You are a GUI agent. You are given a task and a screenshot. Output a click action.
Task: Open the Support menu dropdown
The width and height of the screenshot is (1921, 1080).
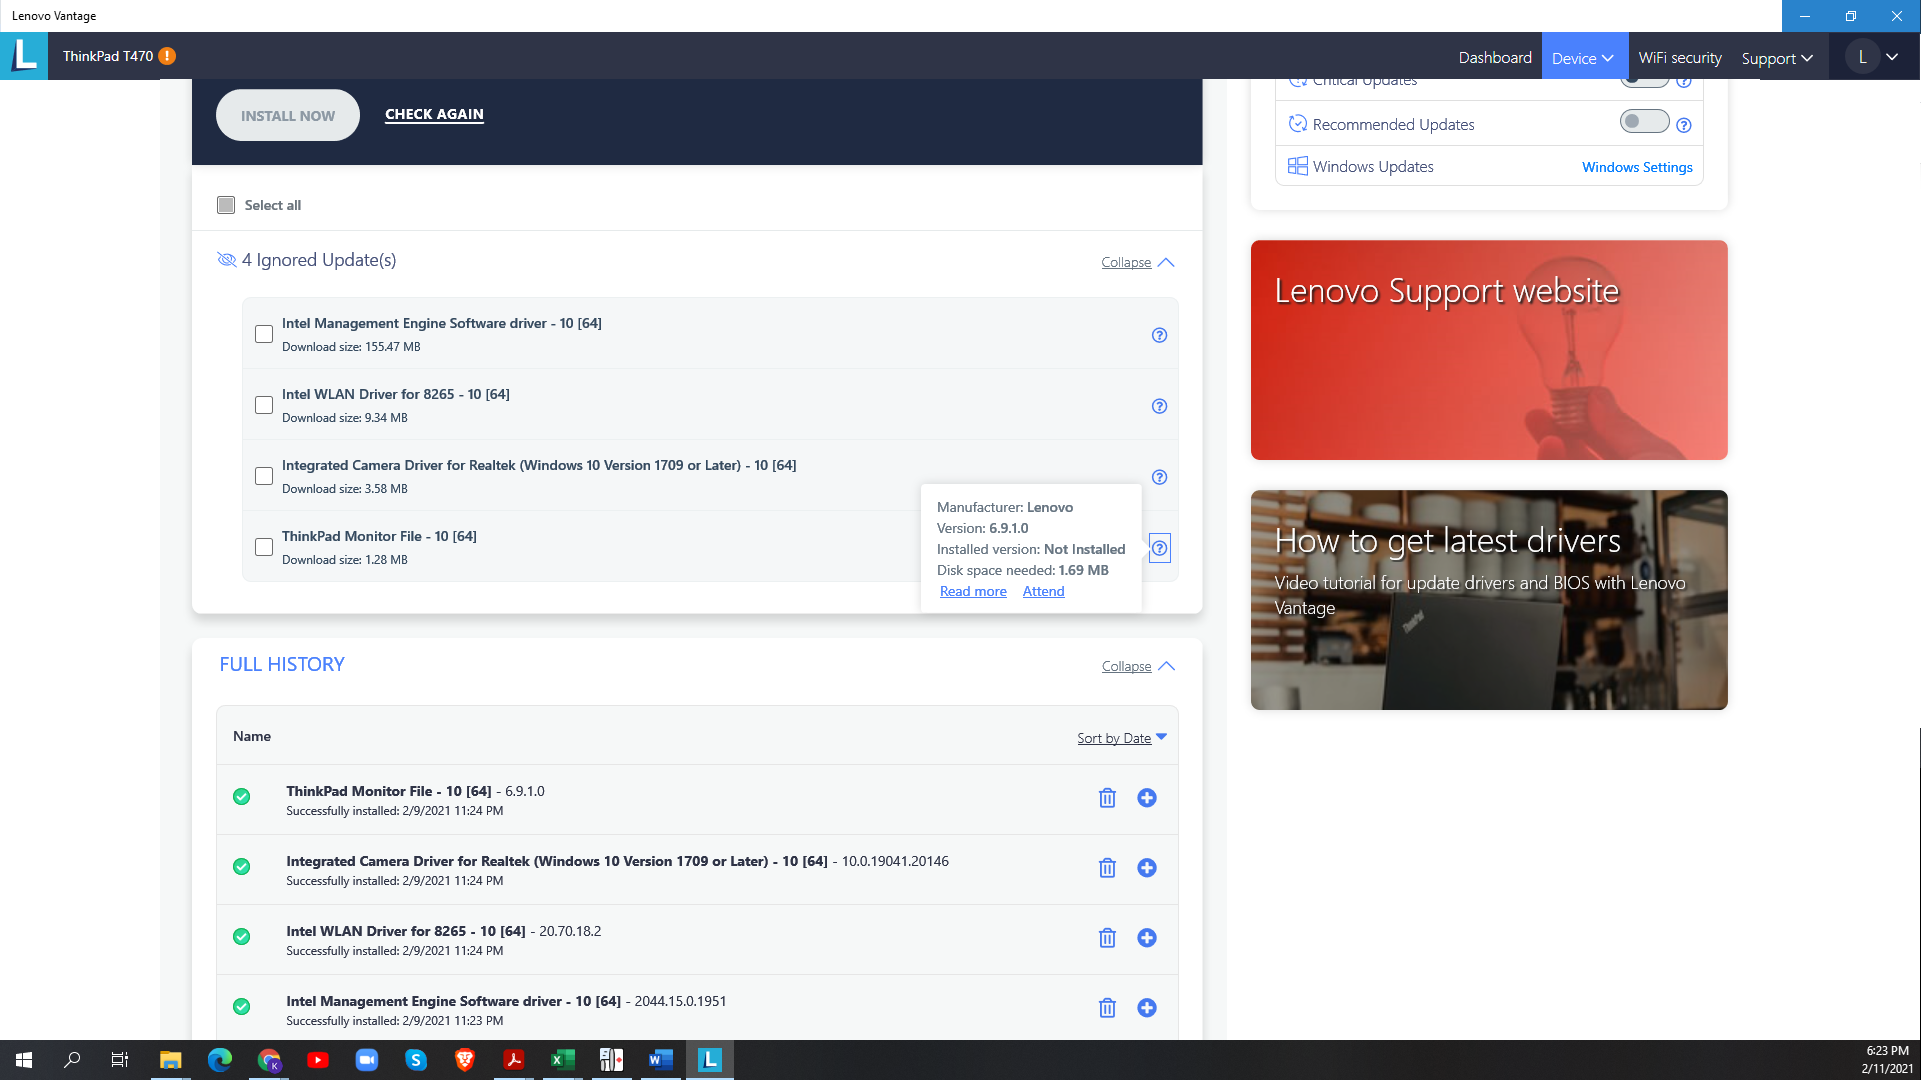pos(1777,57)
